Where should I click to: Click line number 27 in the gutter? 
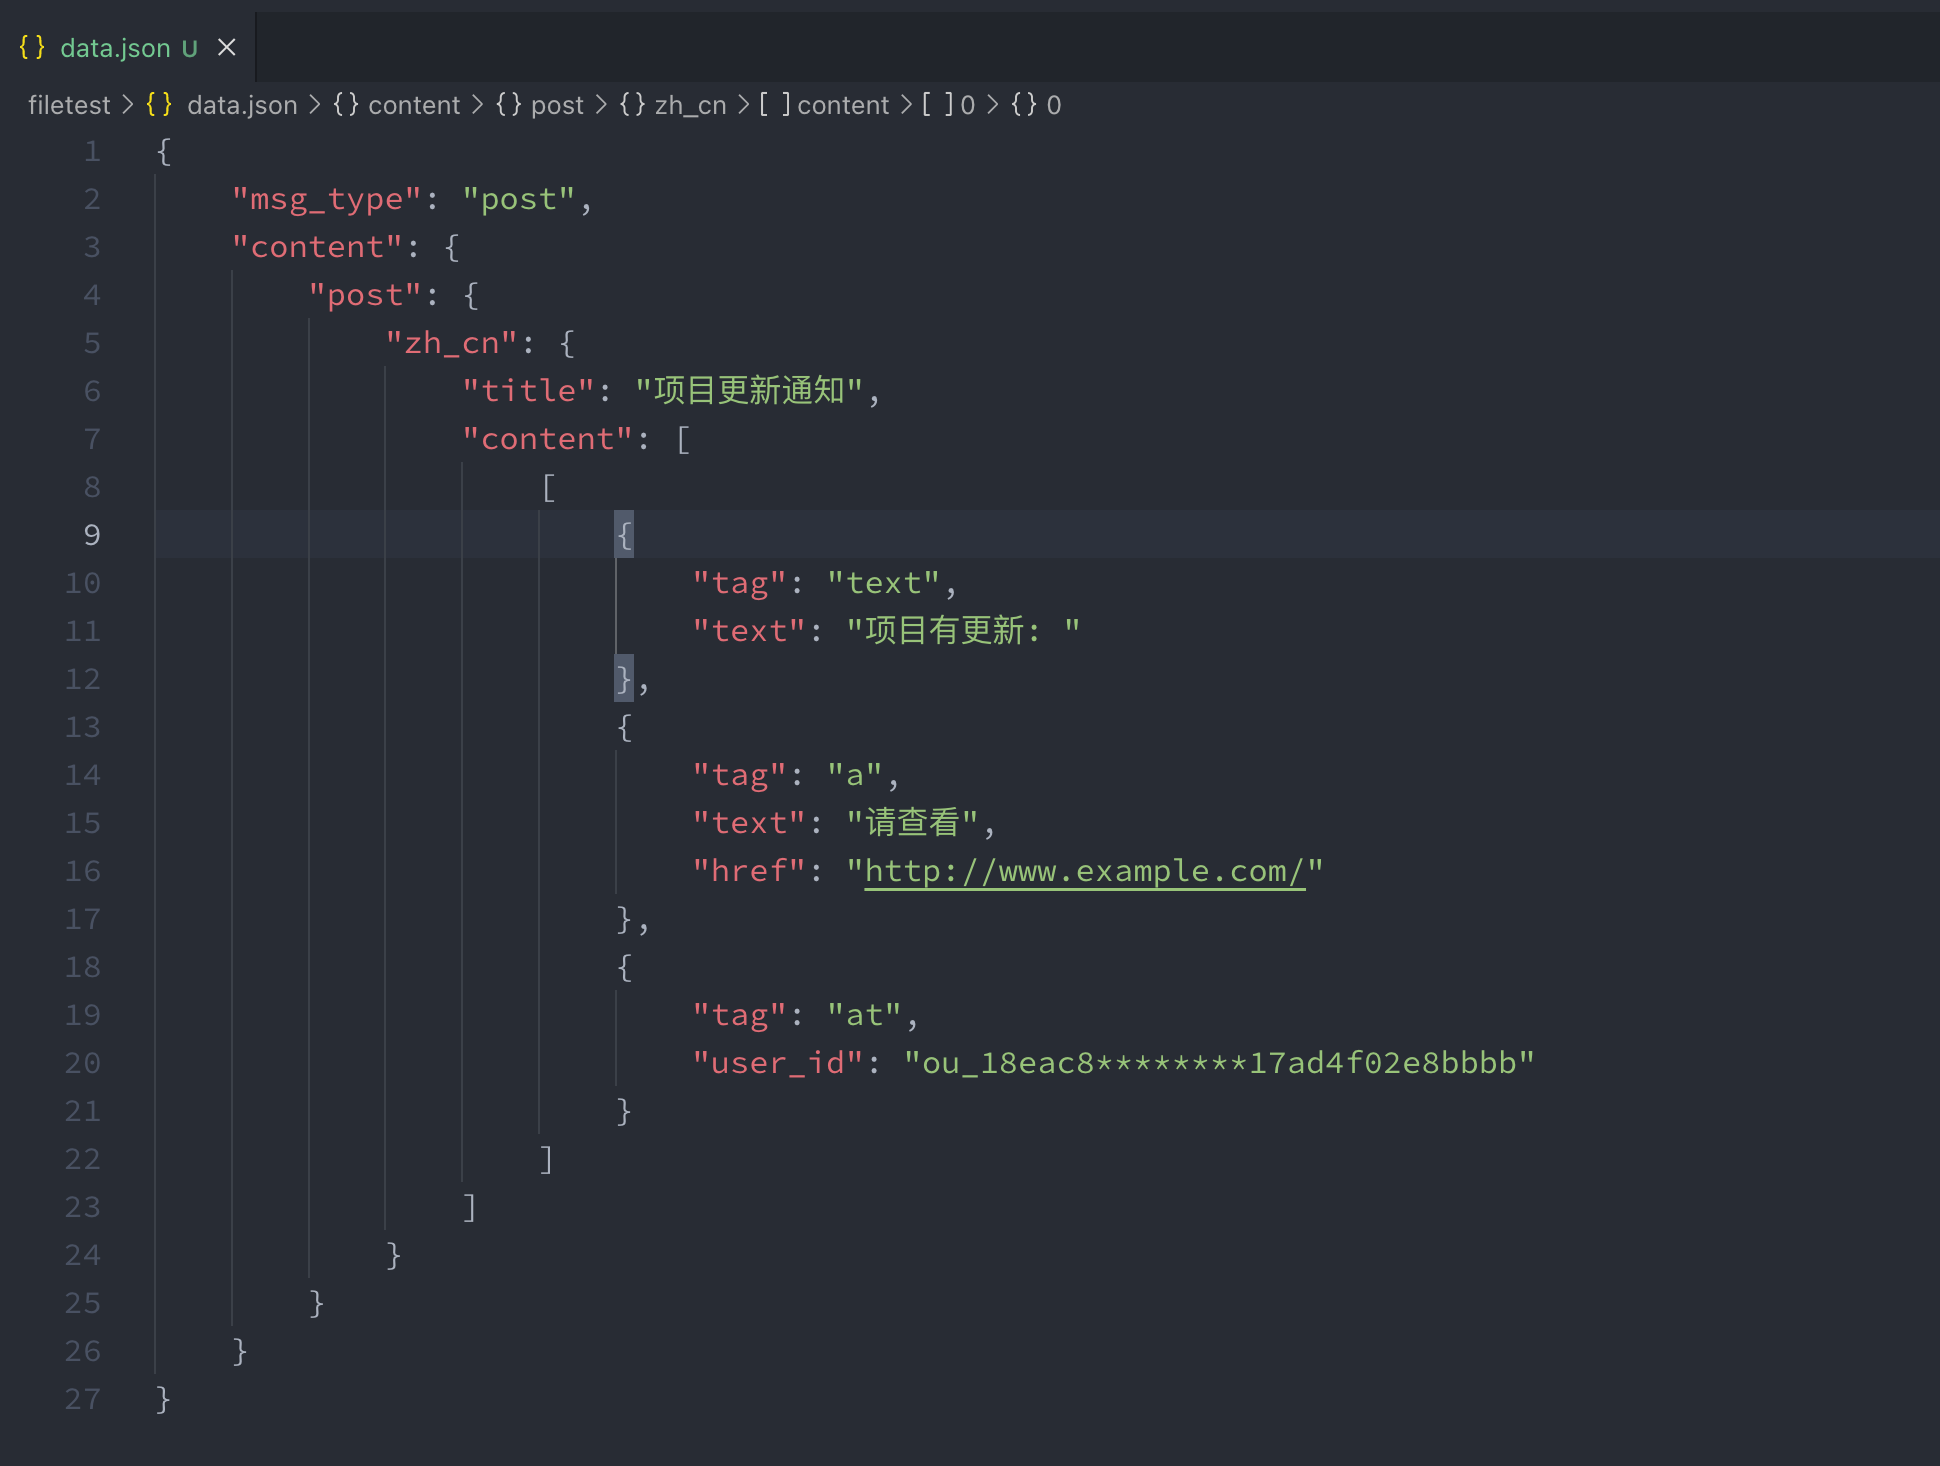point(83,1399)
